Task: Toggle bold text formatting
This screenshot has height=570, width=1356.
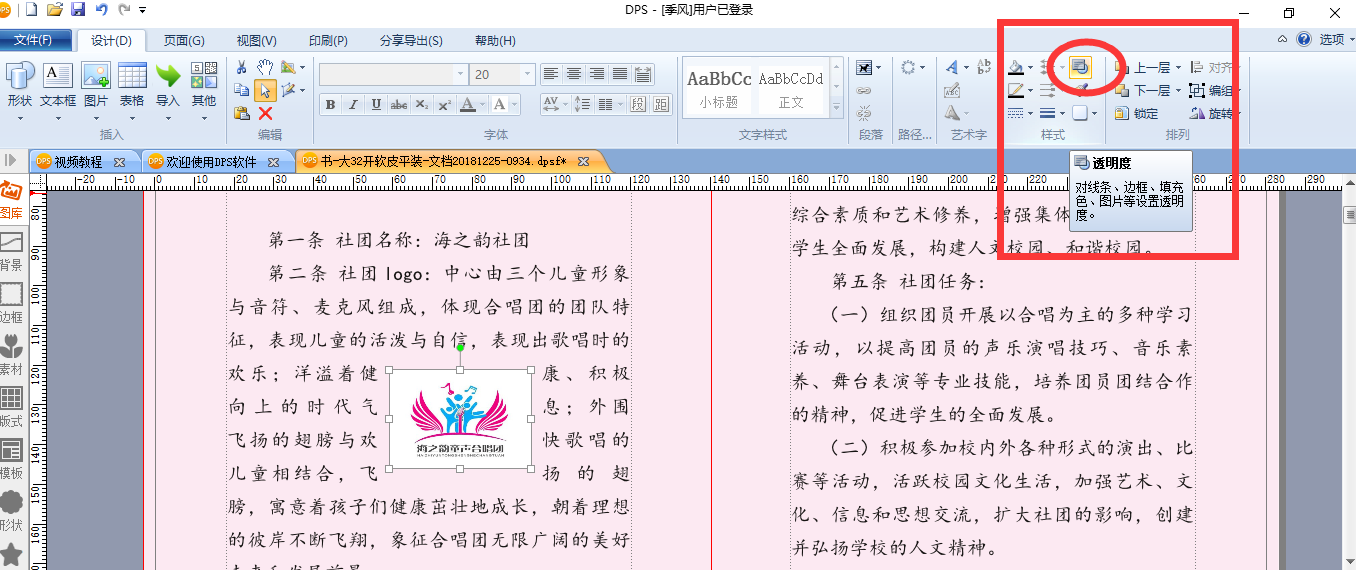Action: [330, 104]
